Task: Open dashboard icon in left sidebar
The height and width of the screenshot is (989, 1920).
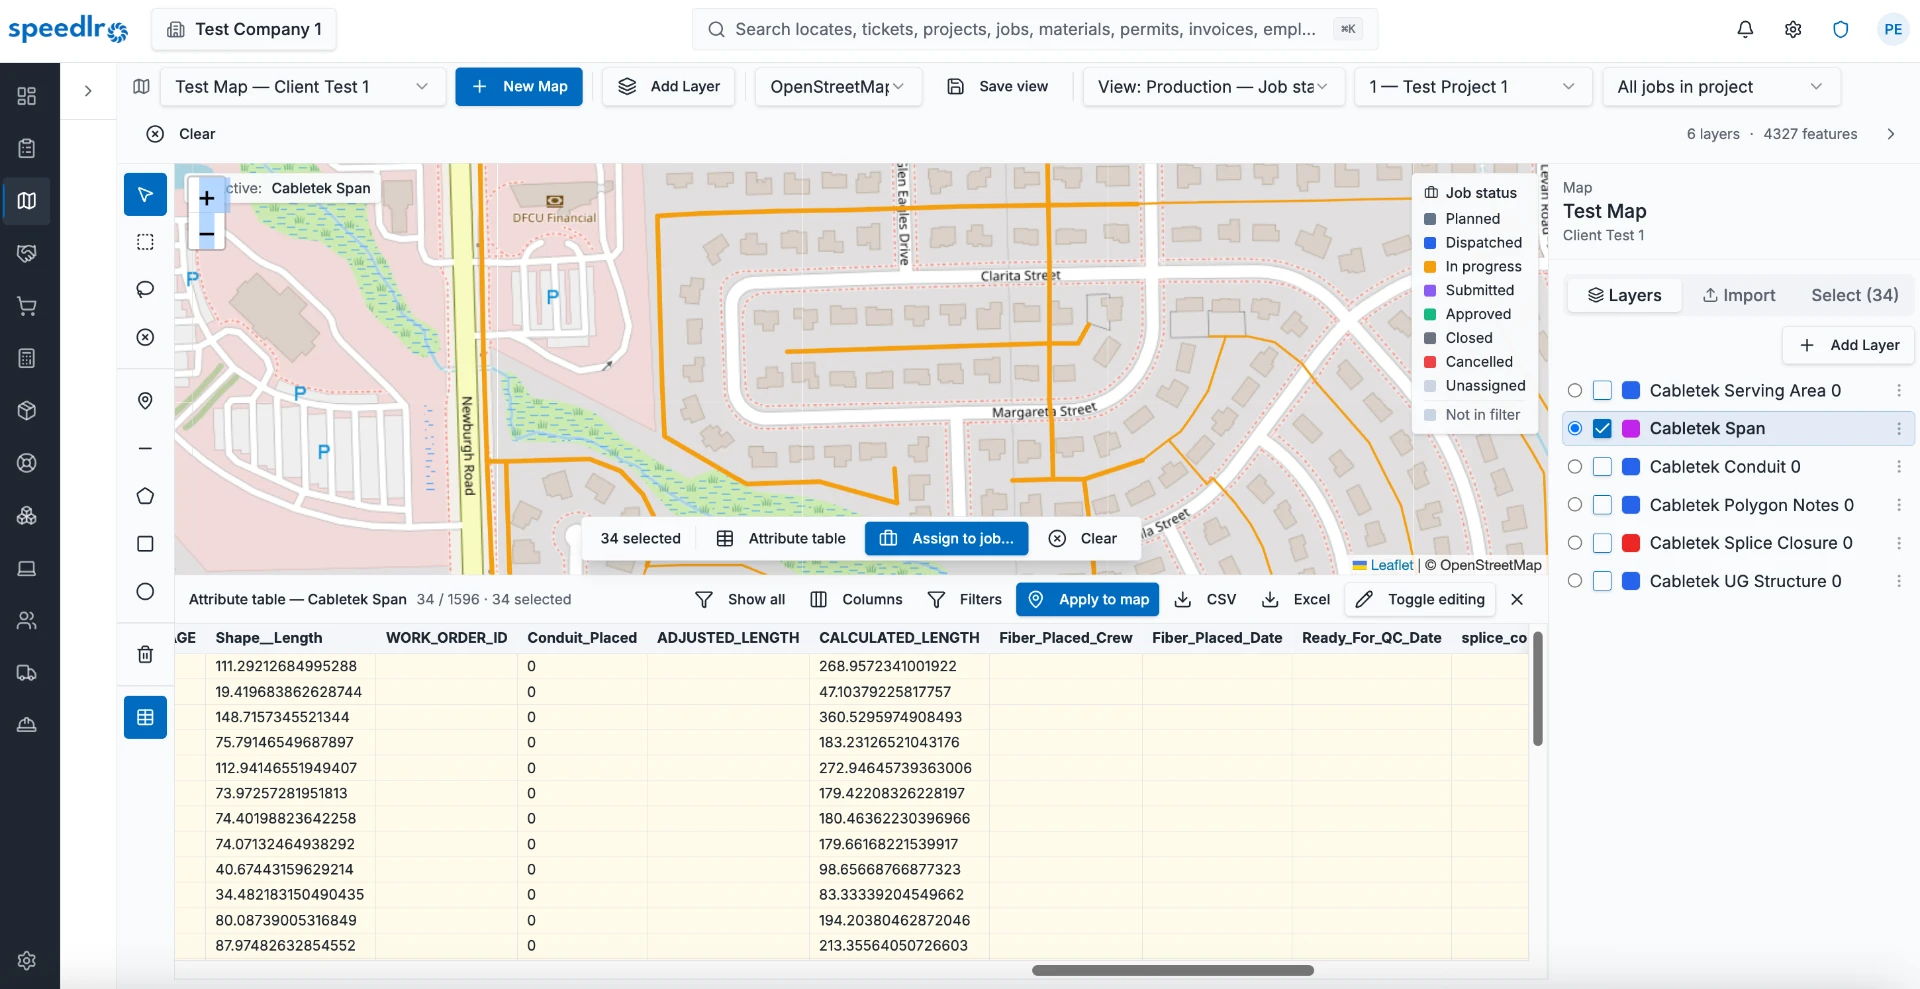Action: click(x=27, y=96)
